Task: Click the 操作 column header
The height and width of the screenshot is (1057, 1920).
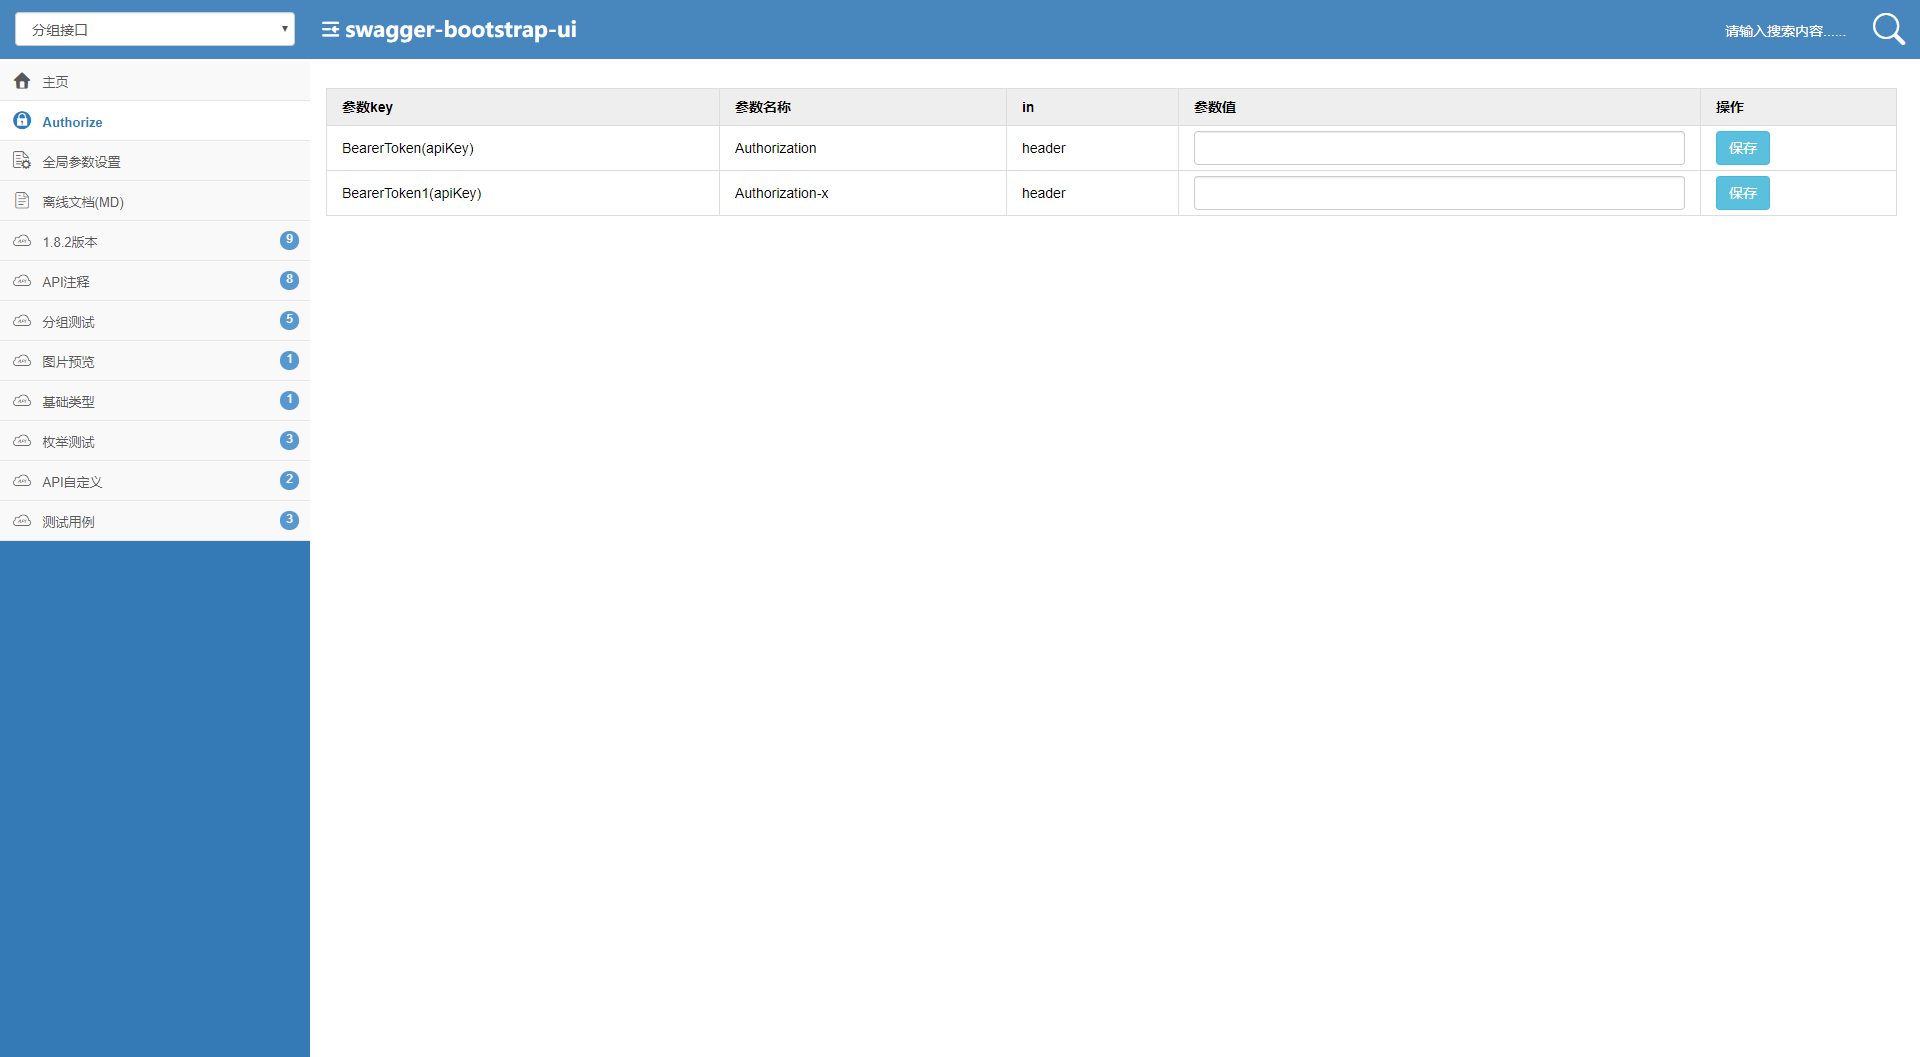Action: [x=1798, y=107]
